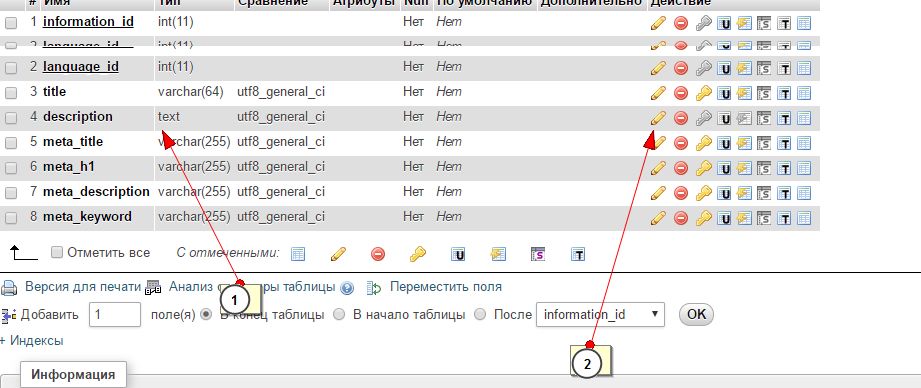Tick the 'Отметить все' checkbox
This screenshot has width=921, height=388.
[57, 252]
